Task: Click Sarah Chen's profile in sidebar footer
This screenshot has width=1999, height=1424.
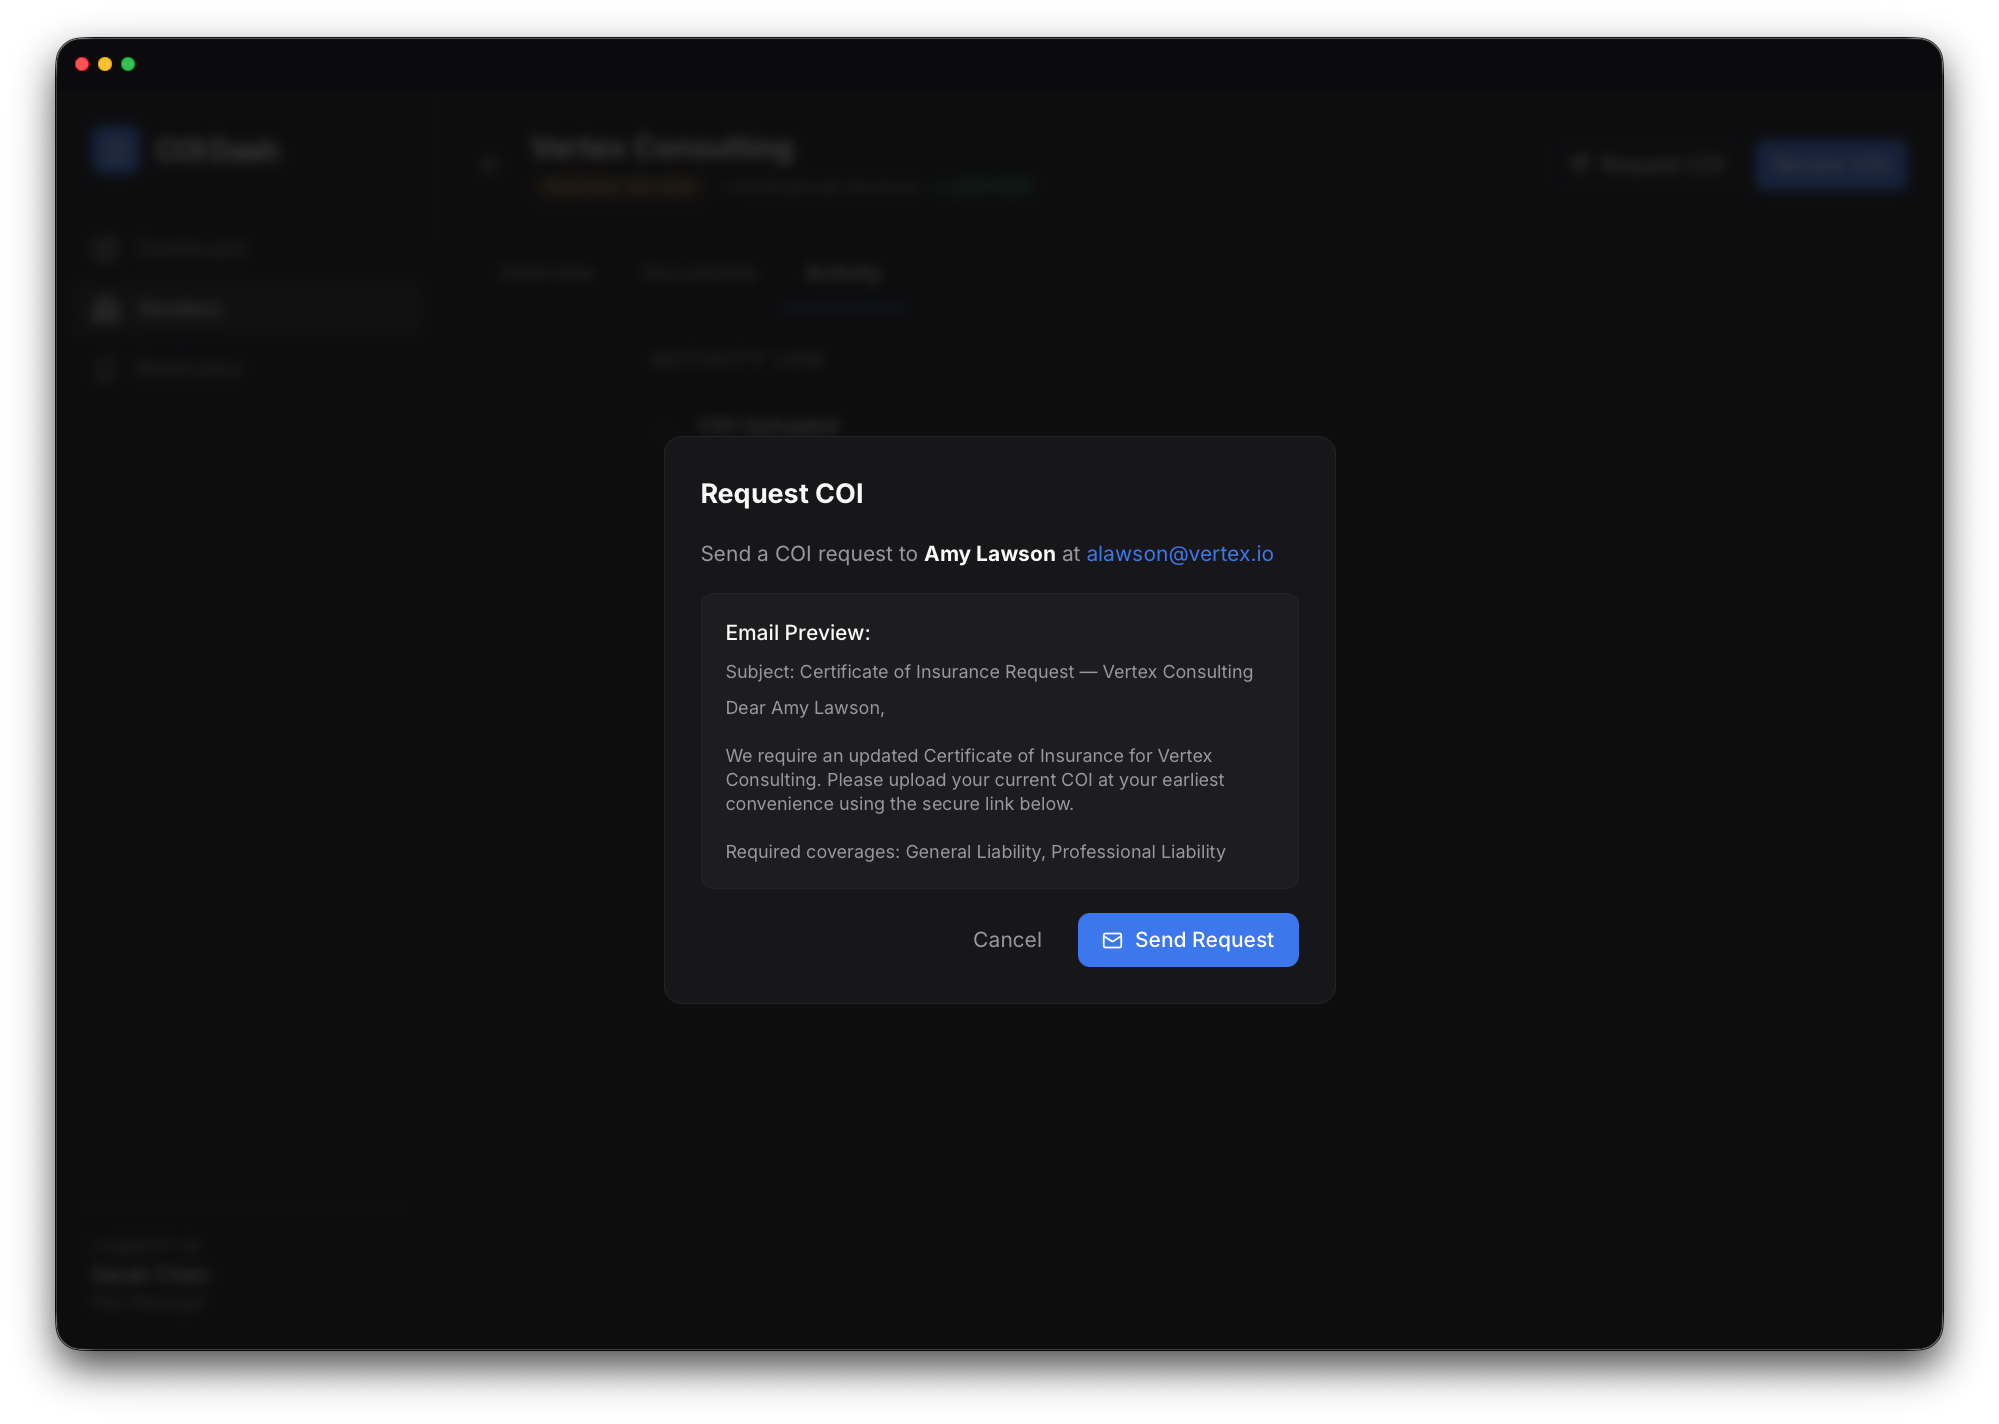Action: (151, 1274)
